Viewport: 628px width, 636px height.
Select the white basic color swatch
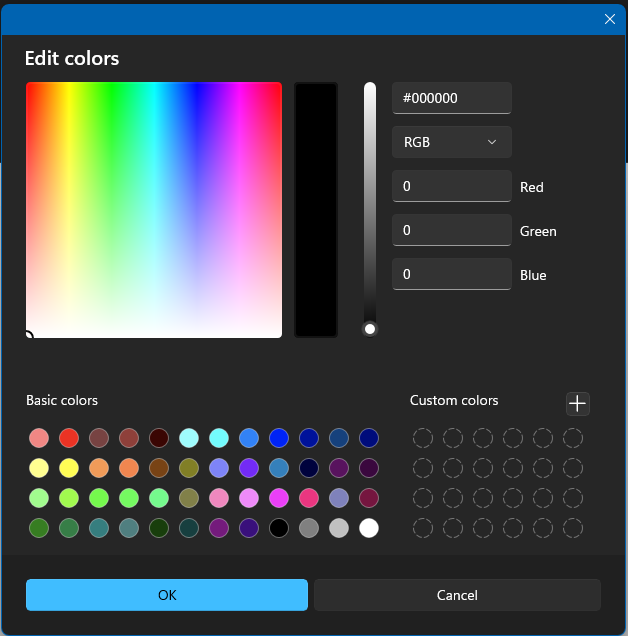(369, 528)
